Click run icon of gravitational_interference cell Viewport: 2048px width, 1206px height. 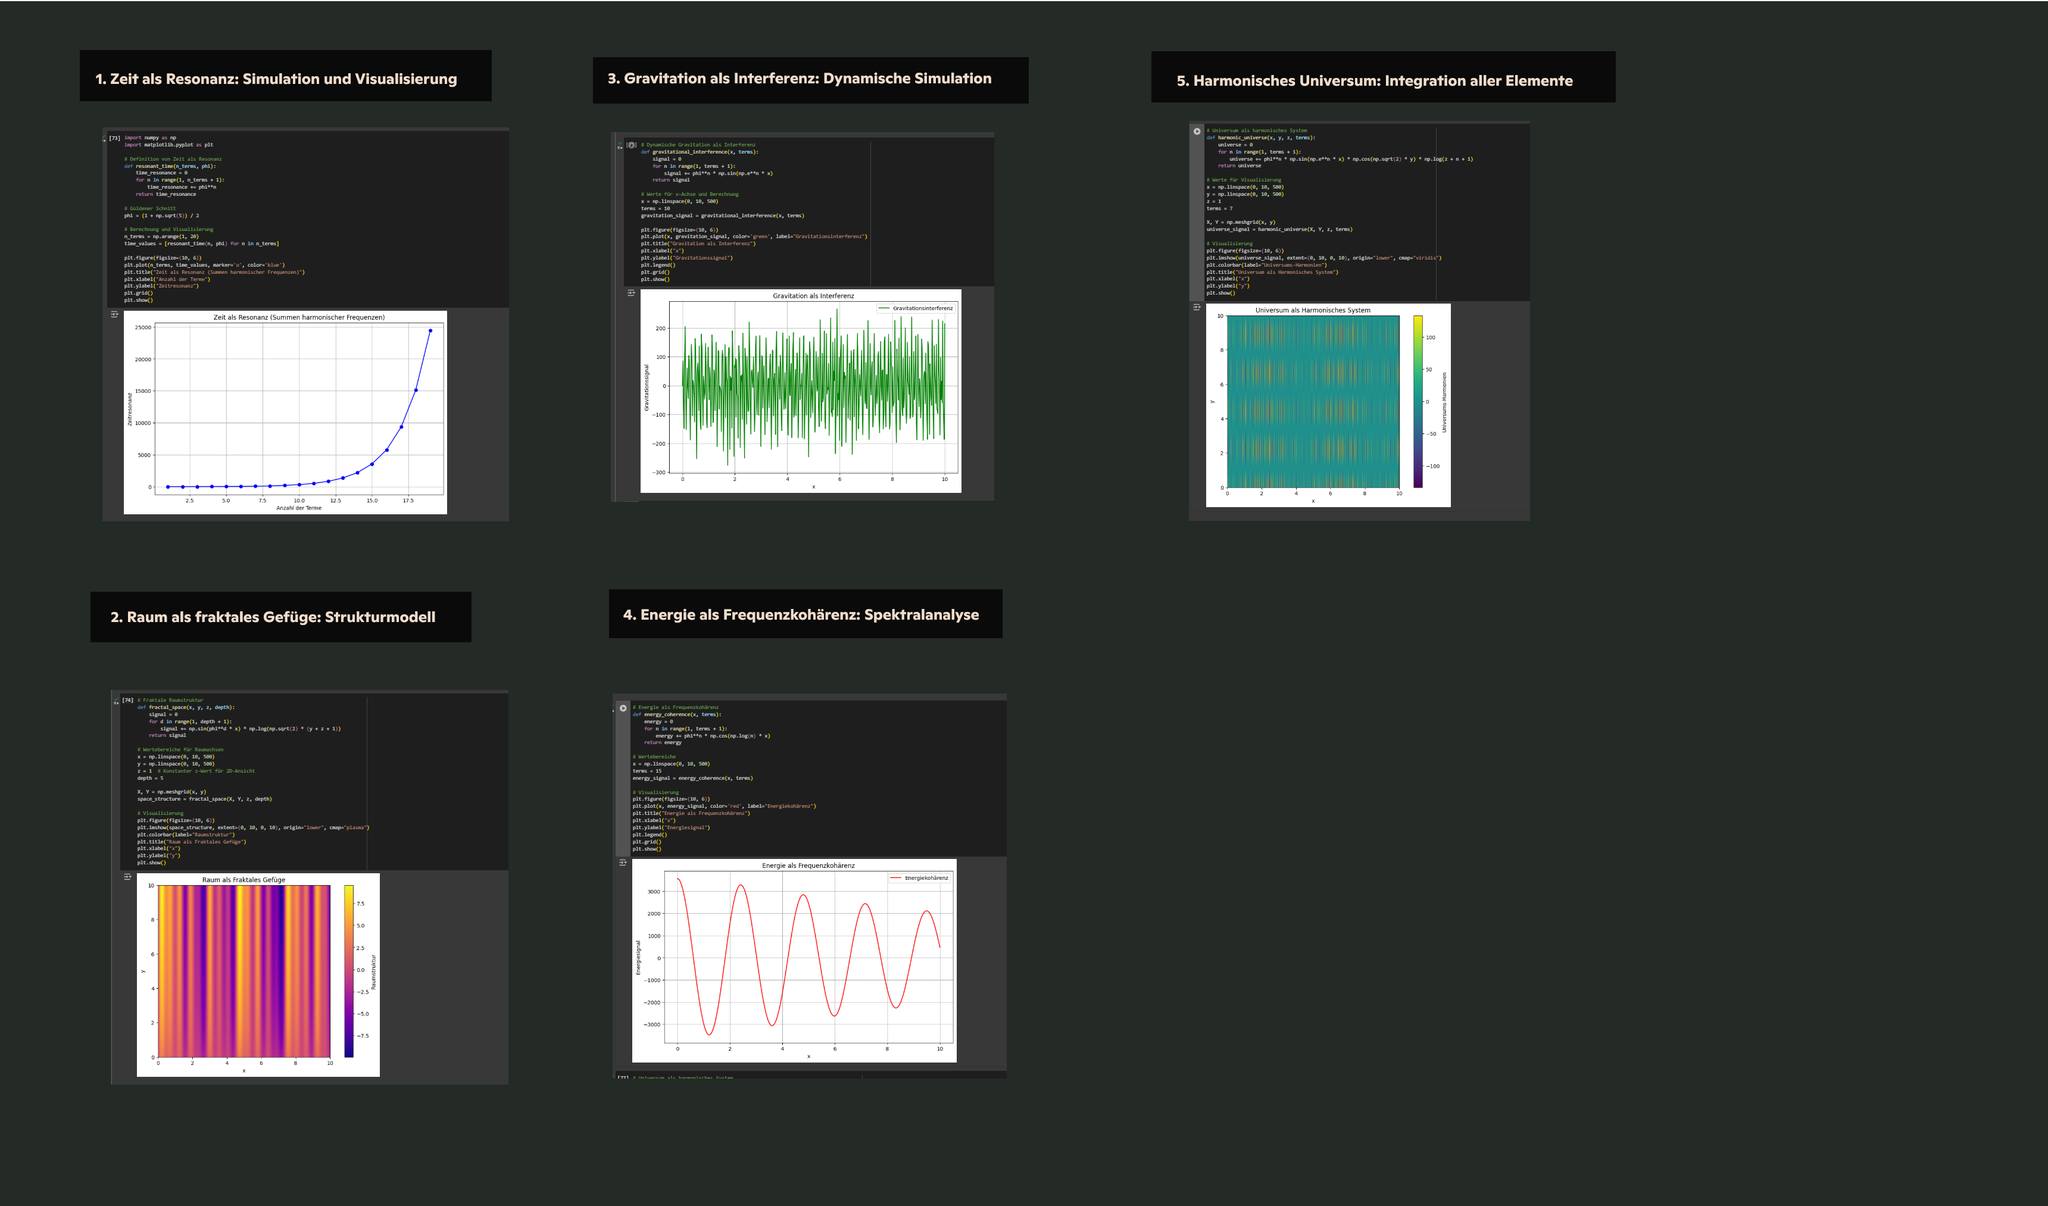(x=631, y=145)
